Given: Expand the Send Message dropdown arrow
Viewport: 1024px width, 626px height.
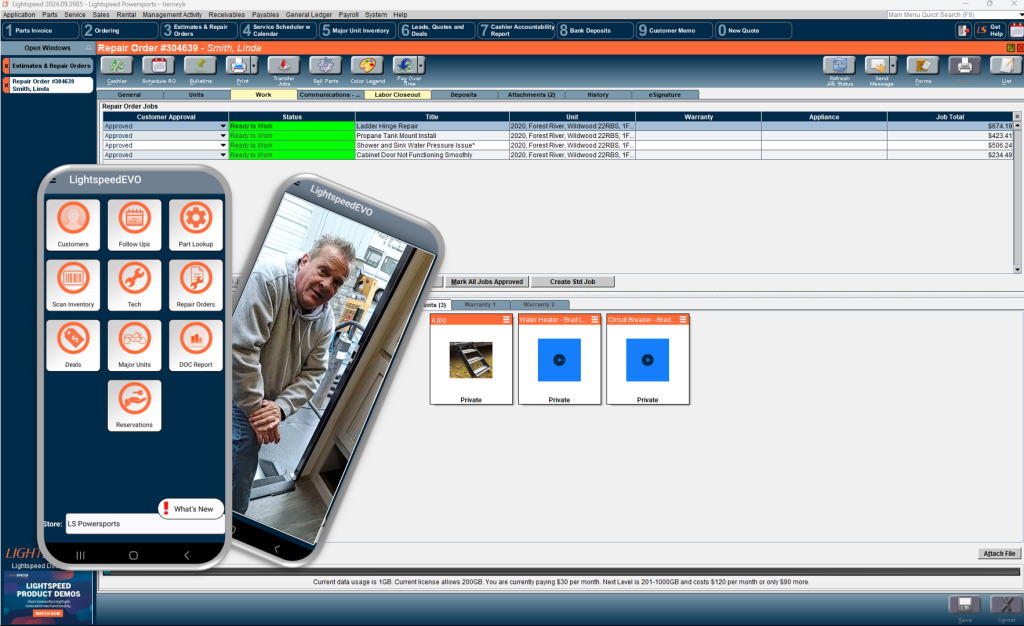Looking at the screenshot, I should [x=893, y=66].
